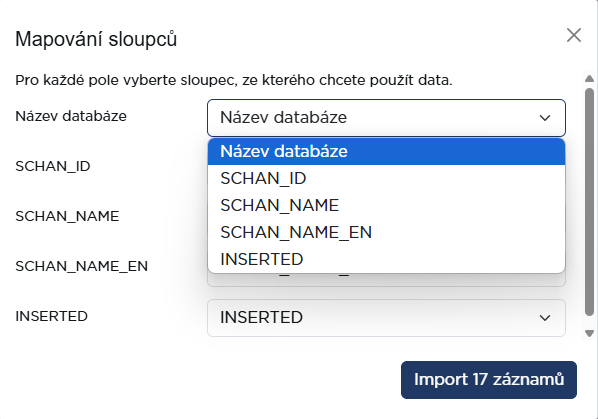Select highlighted Název databáze option in open list
Image resolution: width=598 pixels, height=419 pixels.
[386, 151]
